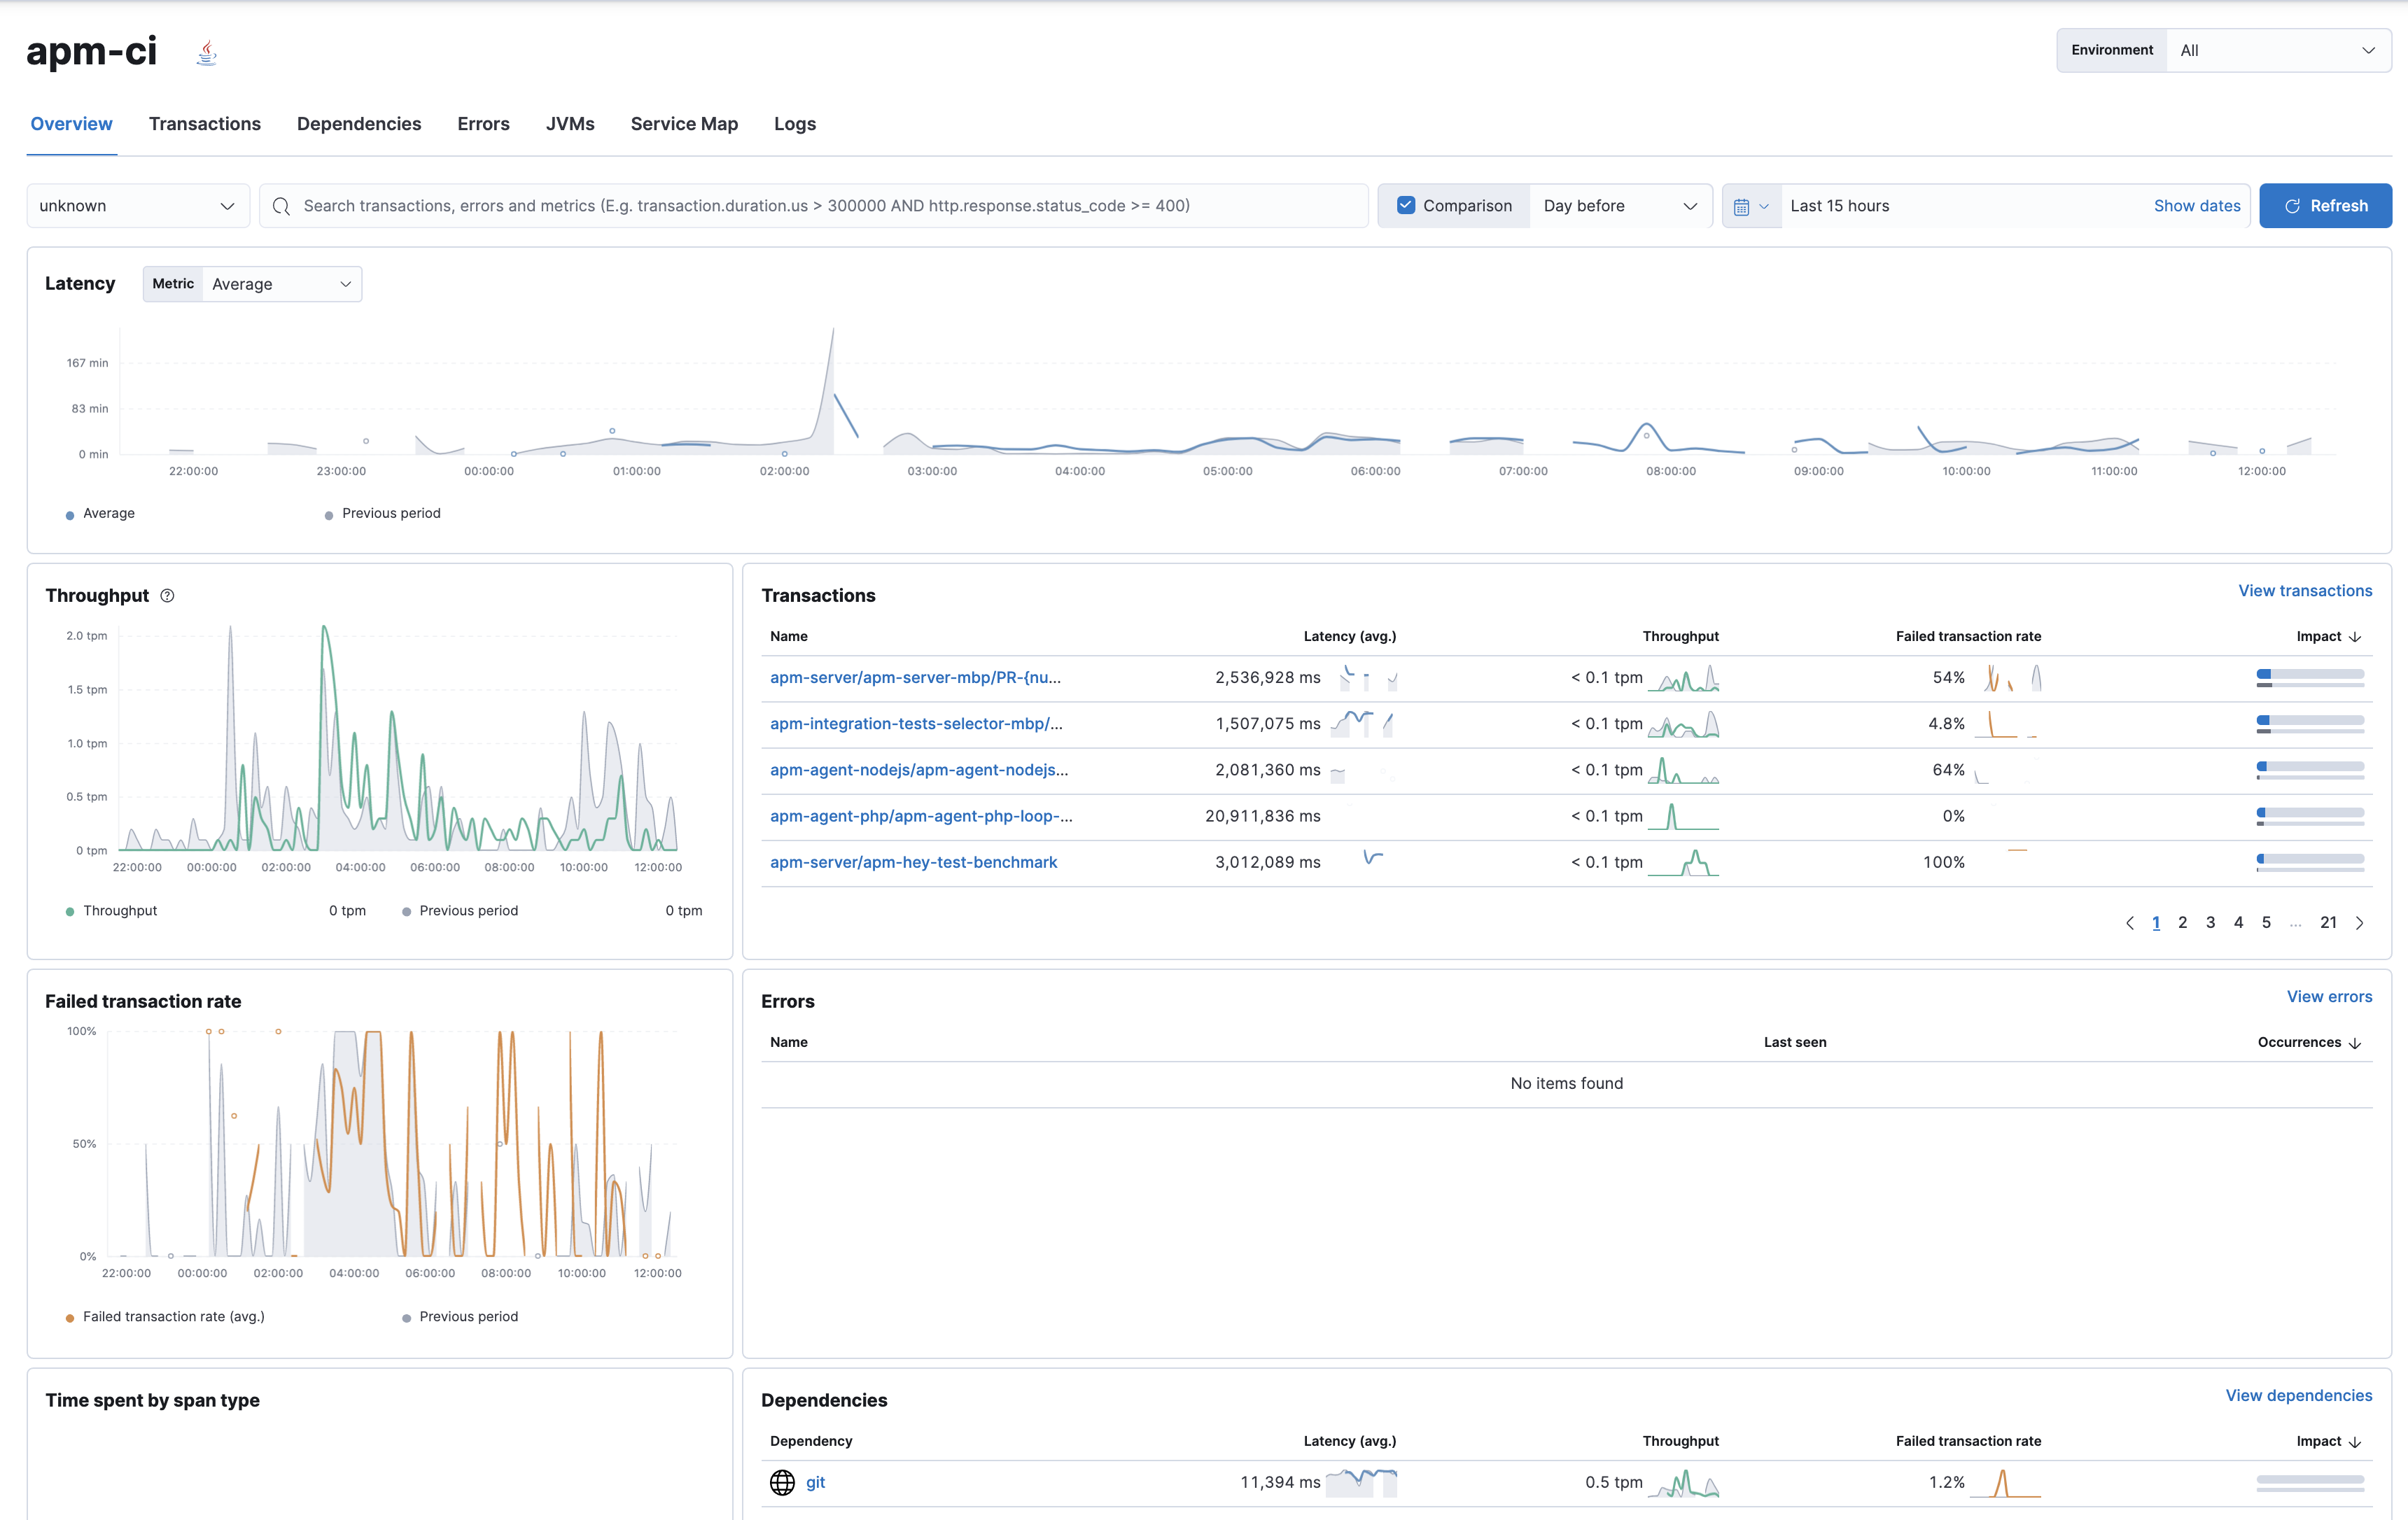Open the calendar quick-select icon

coord(1744,206)
